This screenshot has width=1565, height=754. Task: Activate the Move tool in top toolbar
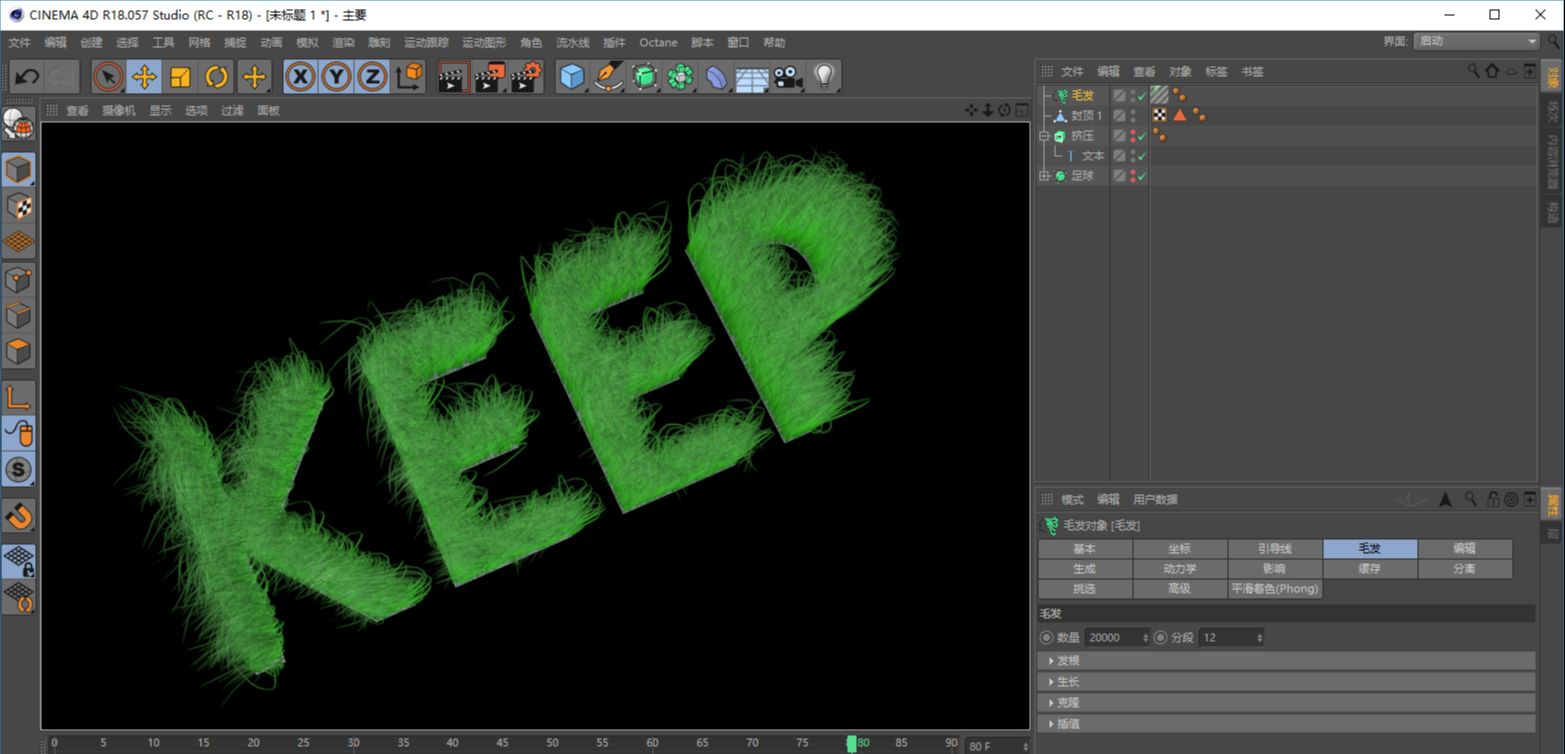click(x=144, y=77)
